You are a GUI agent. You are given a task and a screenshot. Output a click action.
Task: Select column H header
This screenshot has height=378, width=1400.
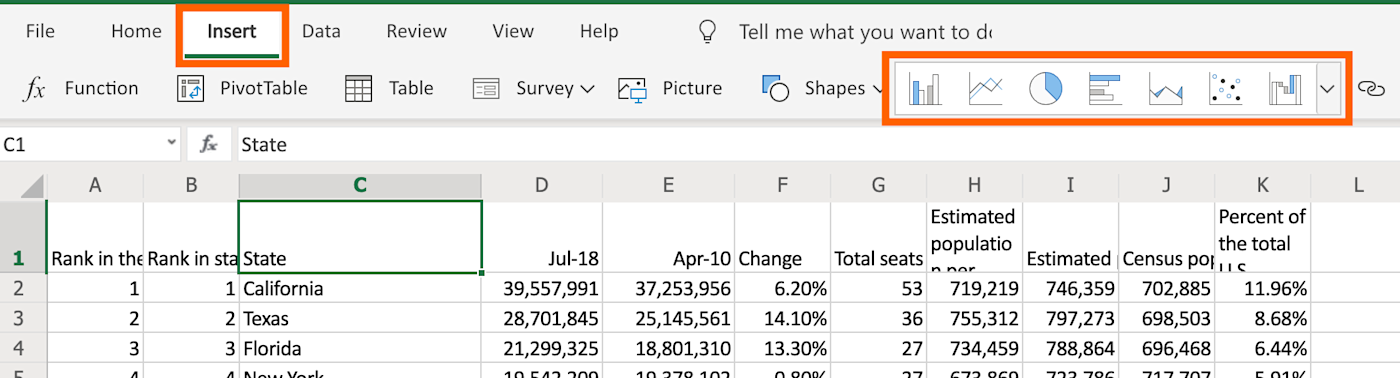pos(974,185)
